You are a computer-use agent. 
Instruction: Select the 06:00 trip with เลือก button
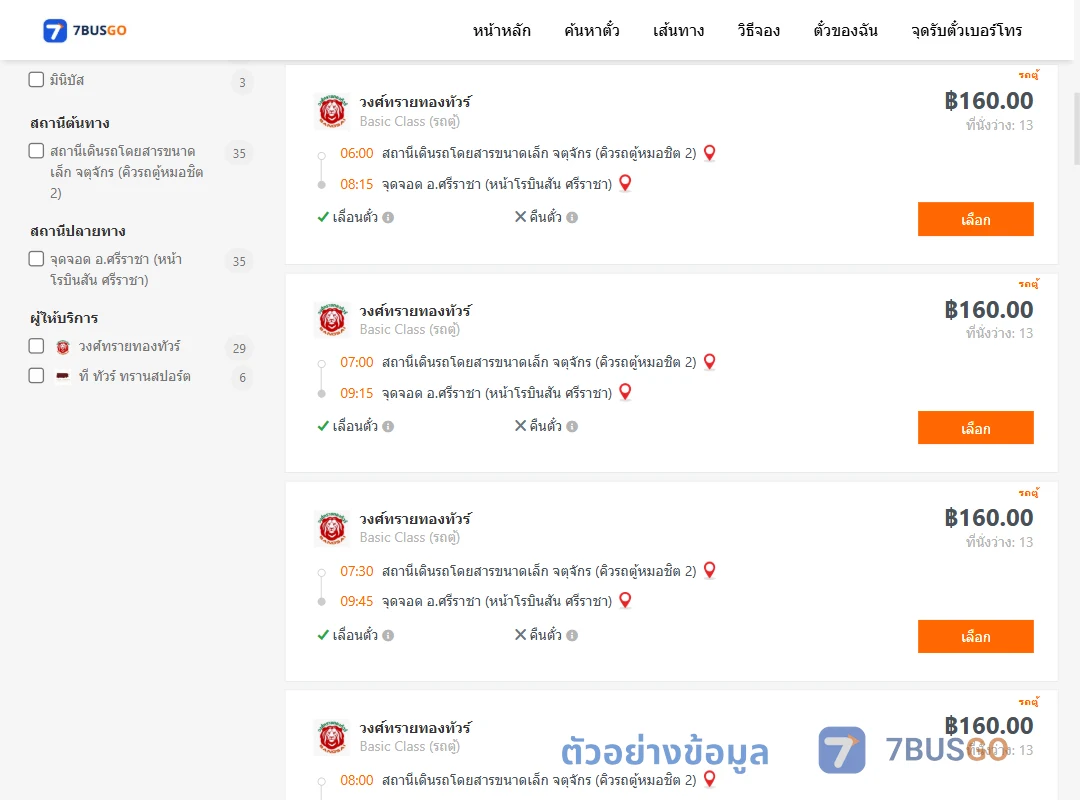tap(975, 219)
